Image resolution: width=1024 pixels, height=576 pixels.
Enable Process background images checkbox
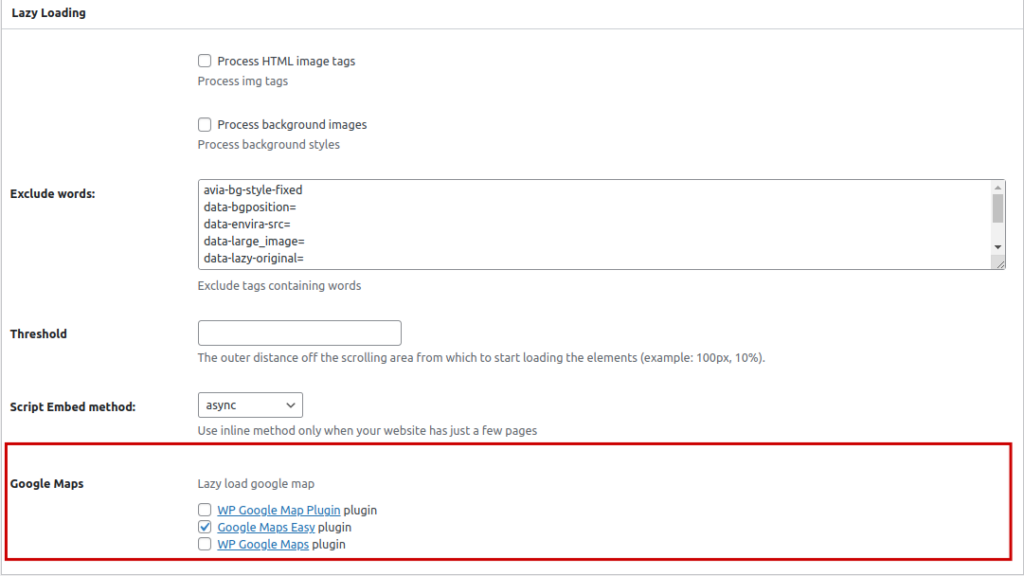coord(204,124)
